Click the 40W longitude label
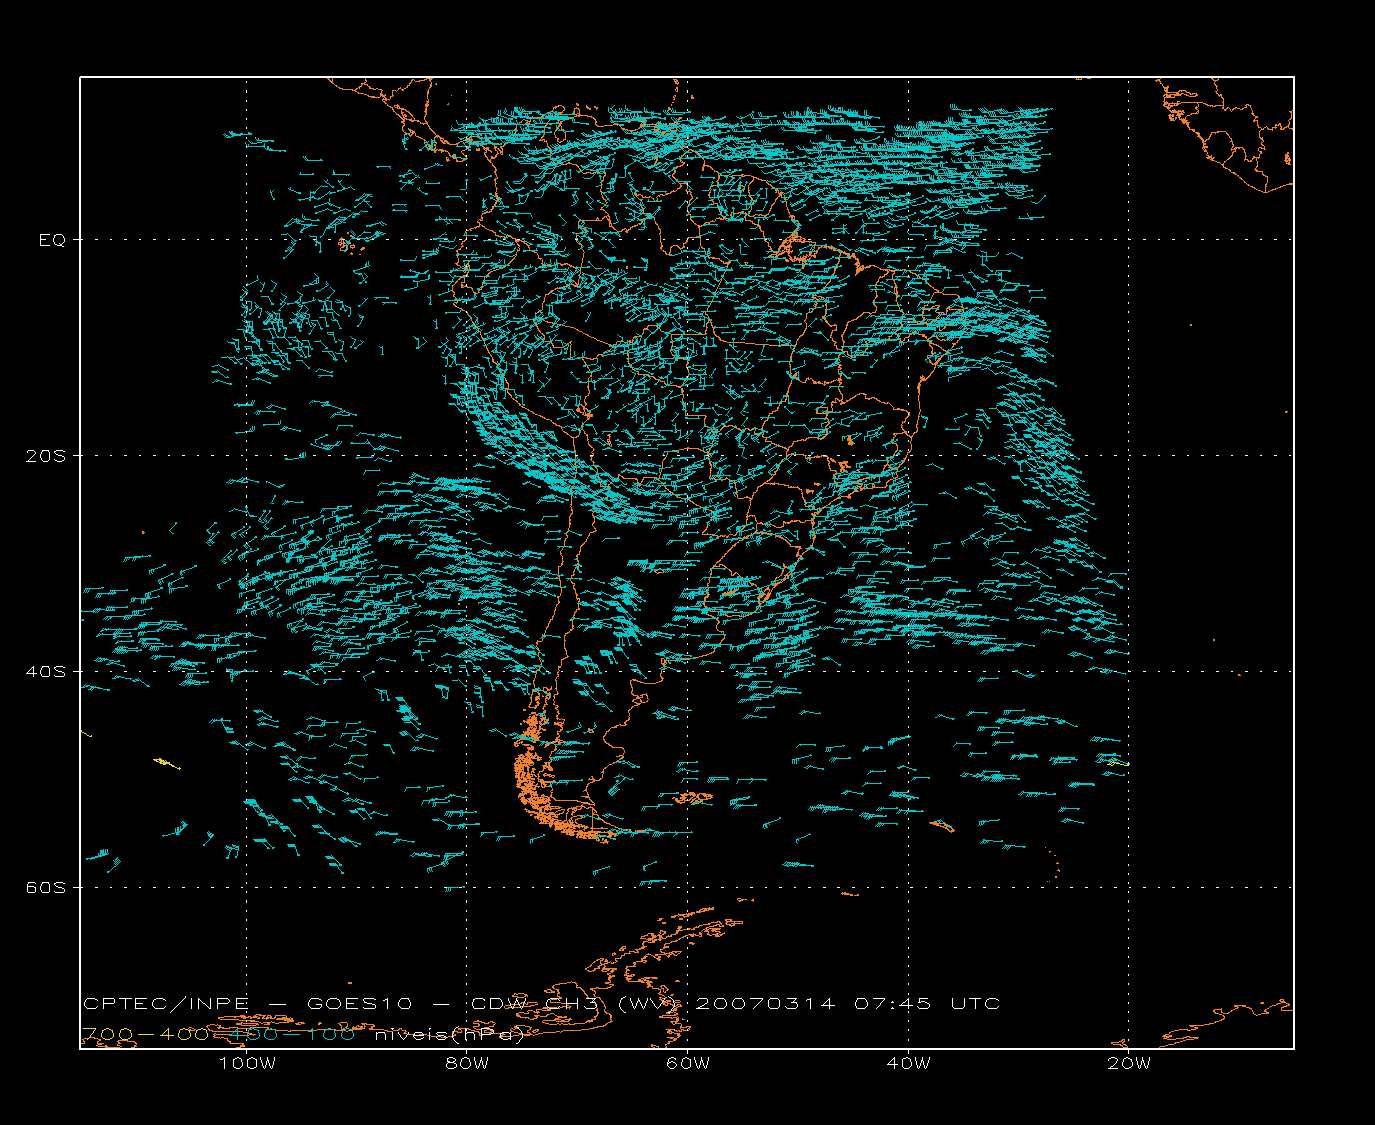1375x1125 pixels. click(x=908, y=1064)
